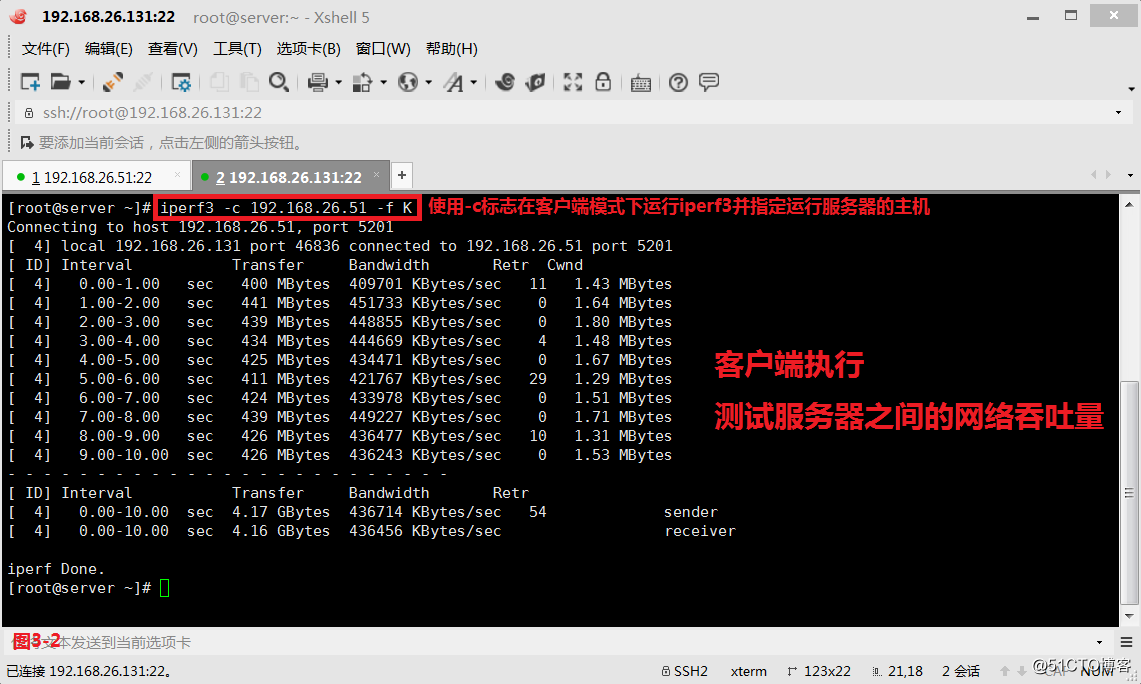Screen dimensions: 1141x684
Task: Click the add-current-session arrow icon
Action: (27, 143)
